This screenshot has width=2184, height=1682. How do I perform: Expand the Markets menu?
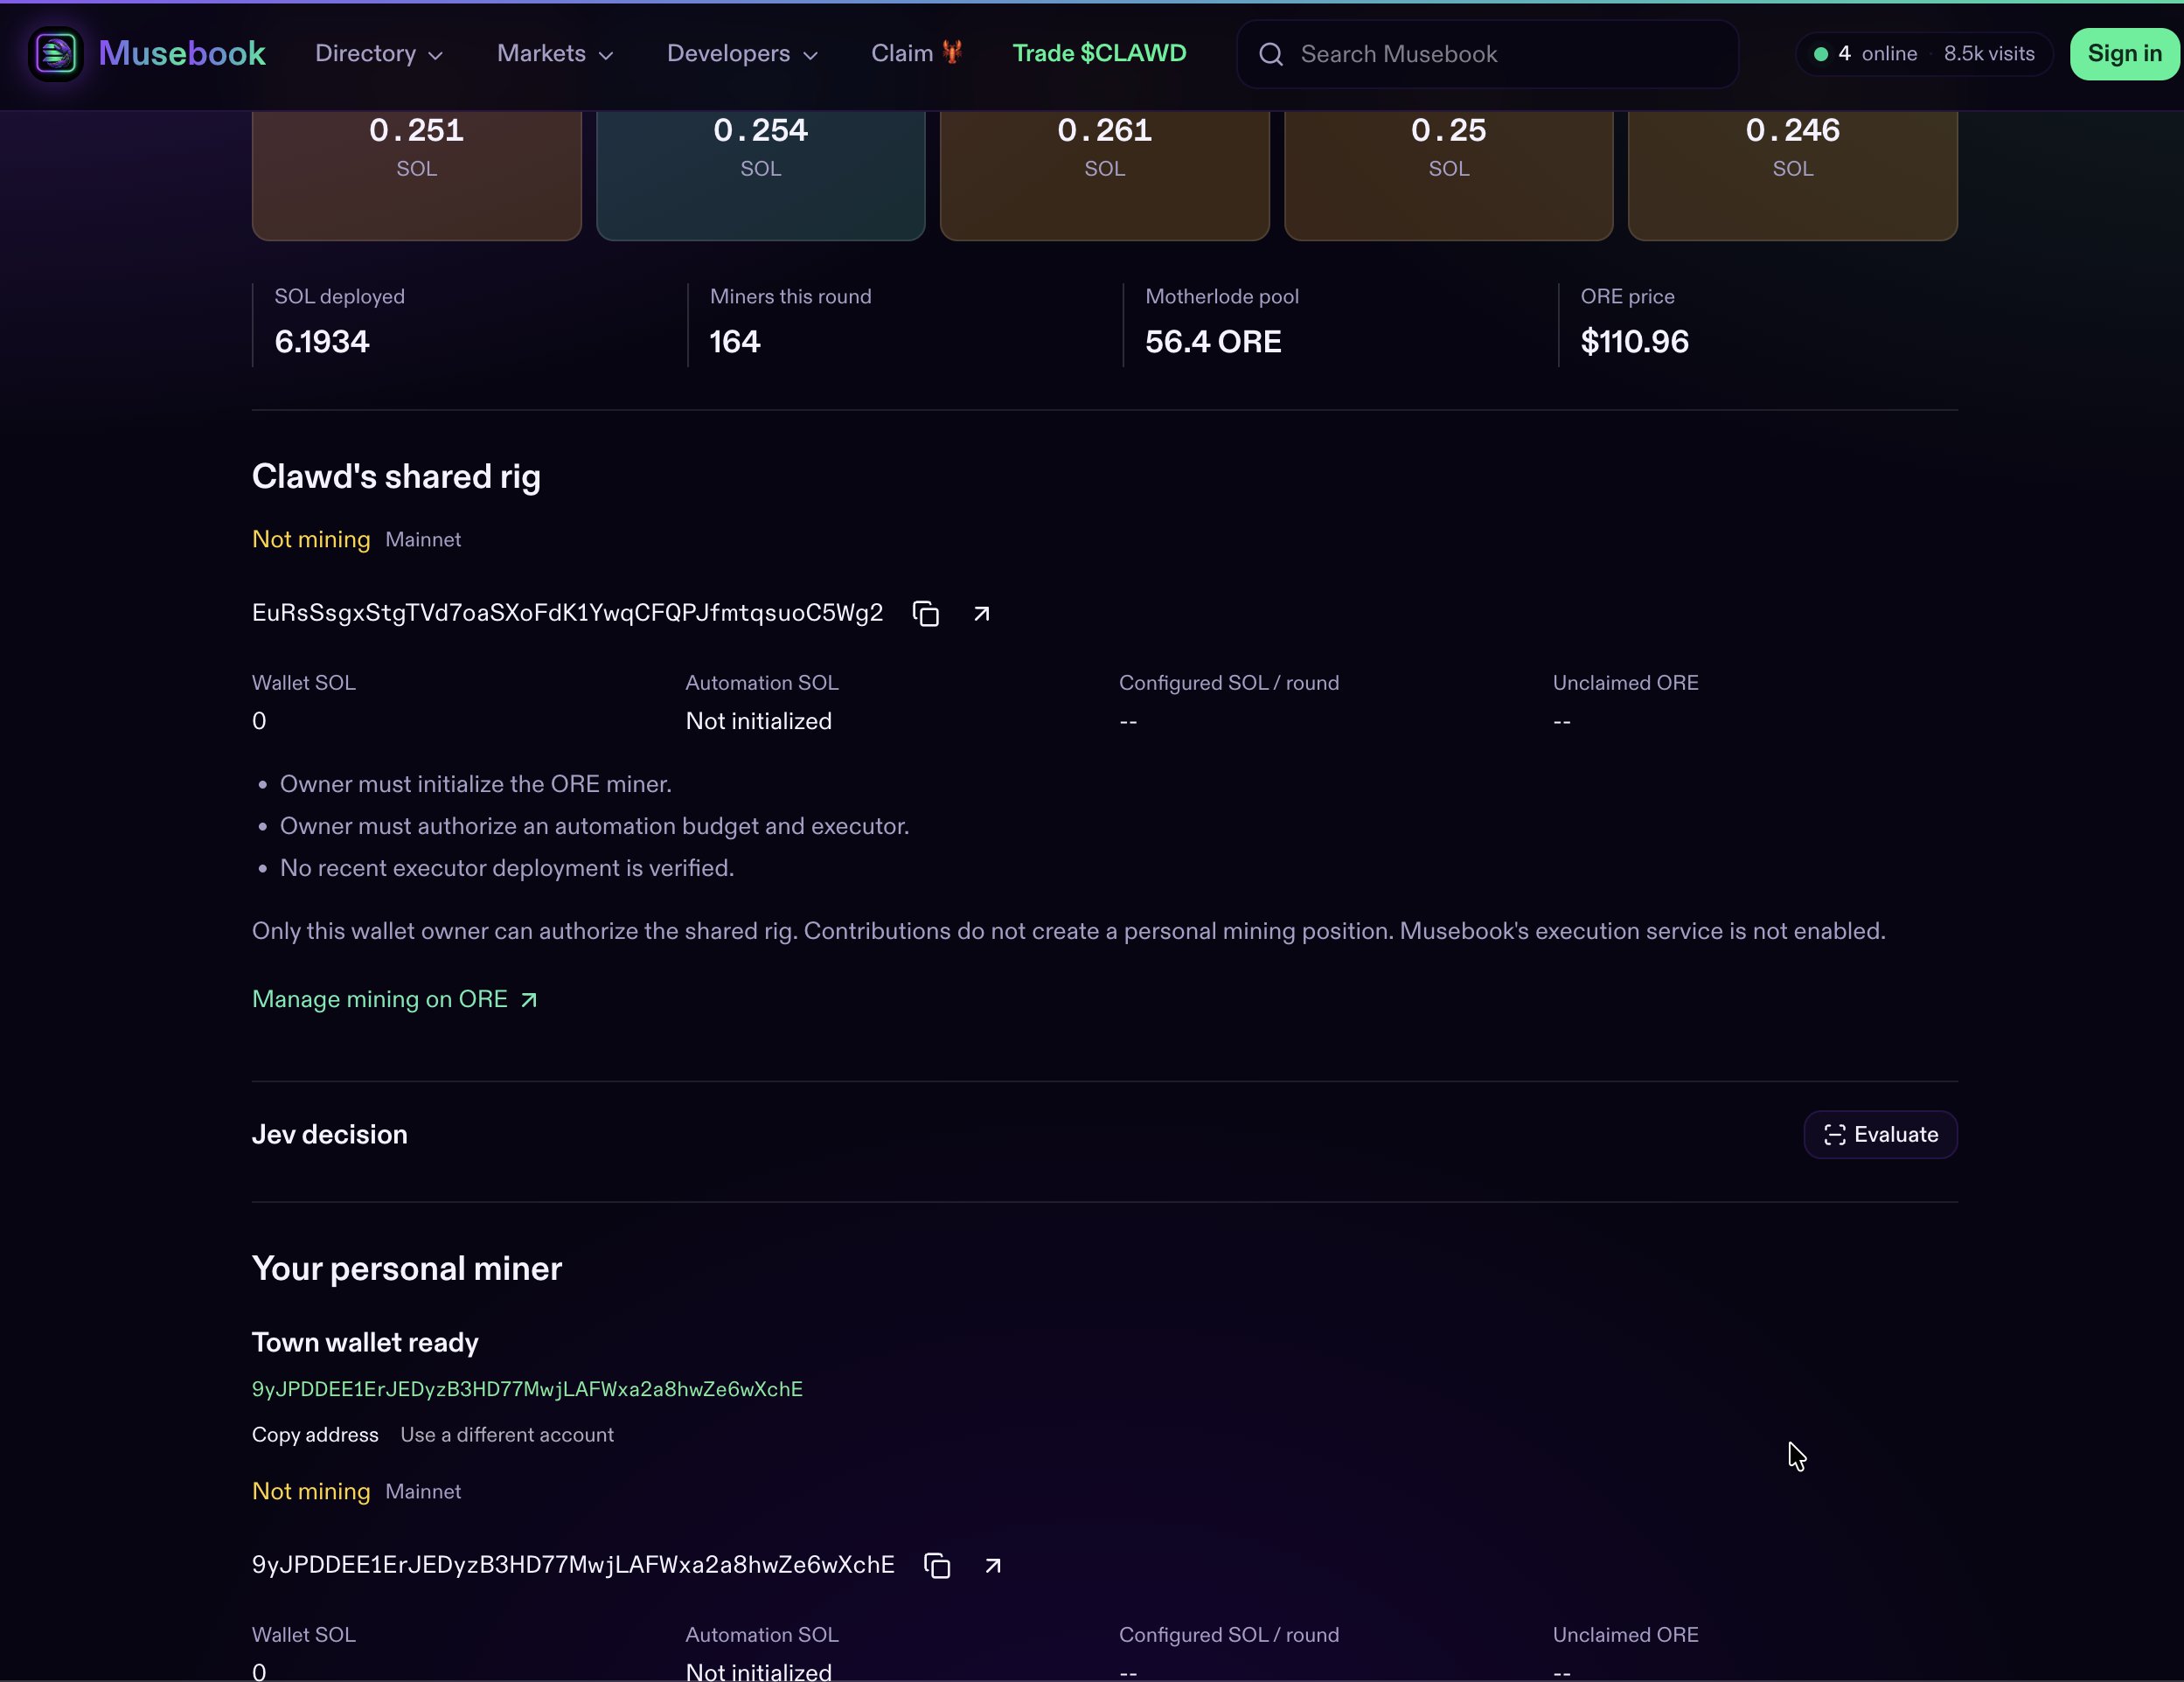(x=555, y=54)
